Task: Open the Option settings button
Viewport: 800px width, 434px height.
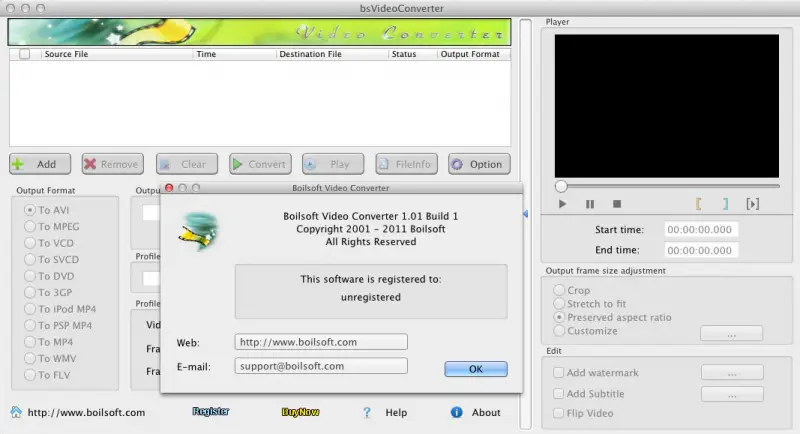Action: [x=479, y=164]
